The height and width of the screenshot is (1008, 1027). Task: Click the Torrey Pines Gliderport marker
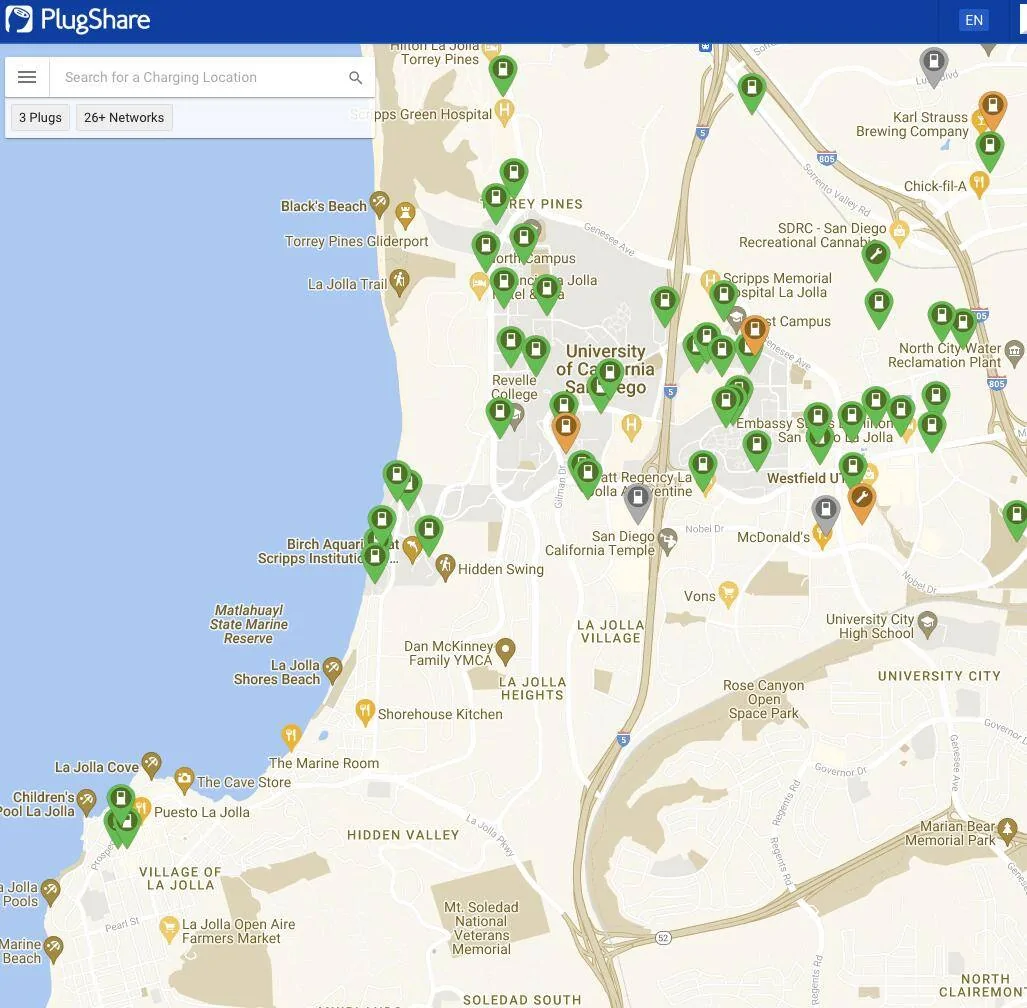[x=405, y=214]
